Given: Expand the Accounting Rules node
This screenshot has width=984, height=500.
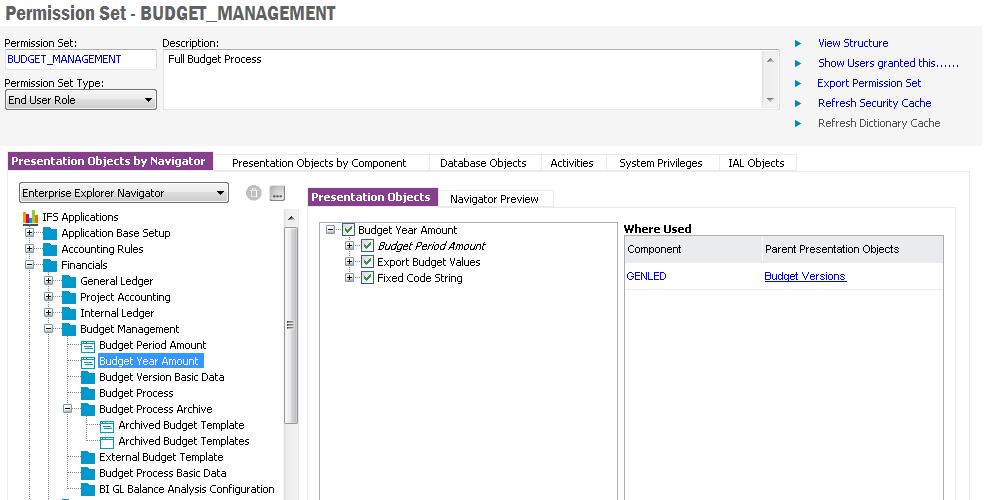Looking at the screenshot, I should tap(29, 248).
